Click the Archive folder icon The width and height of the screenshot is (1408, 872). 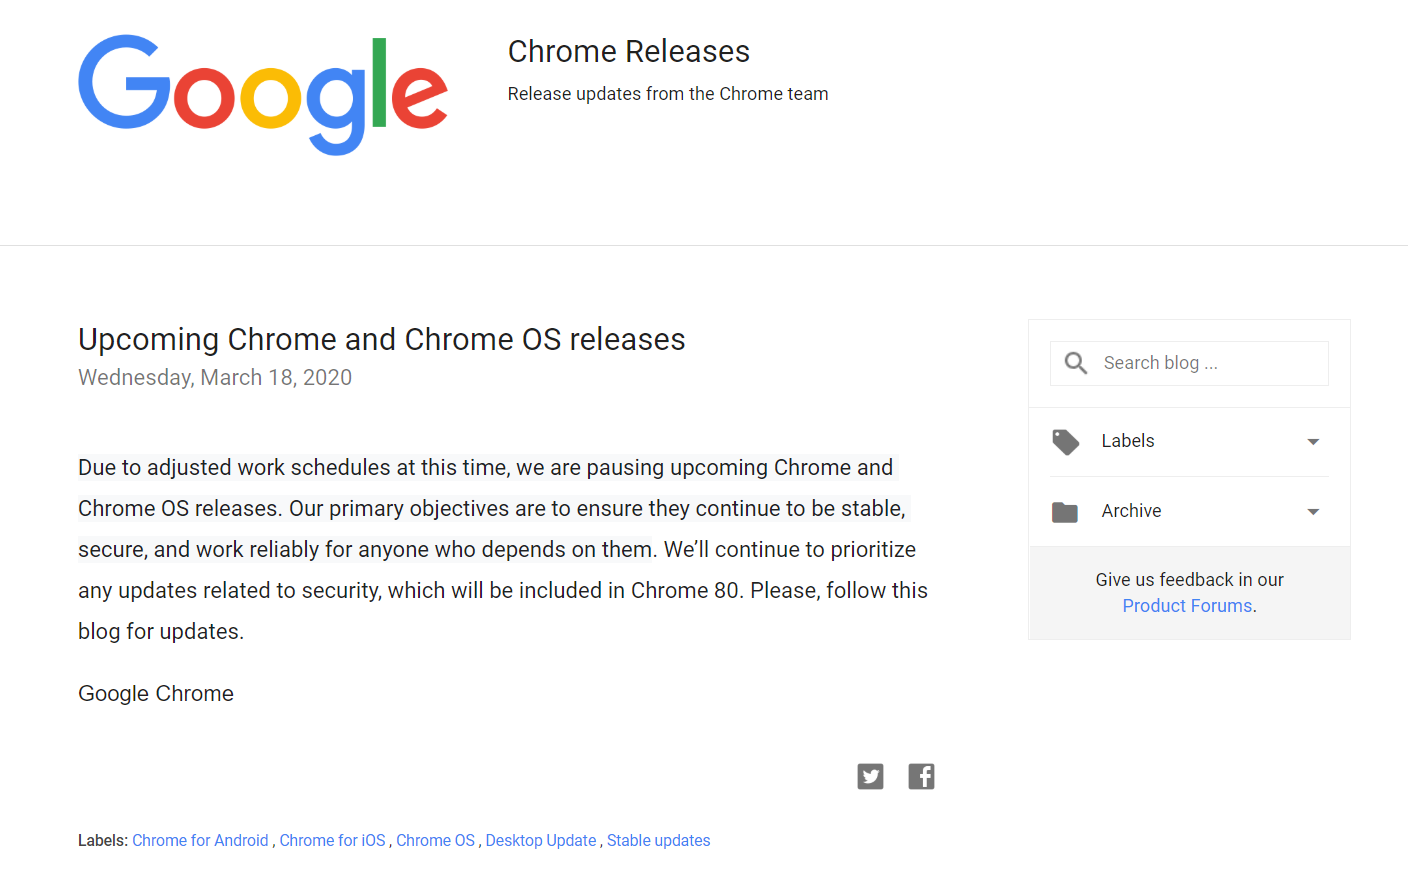coord(1065,512)
